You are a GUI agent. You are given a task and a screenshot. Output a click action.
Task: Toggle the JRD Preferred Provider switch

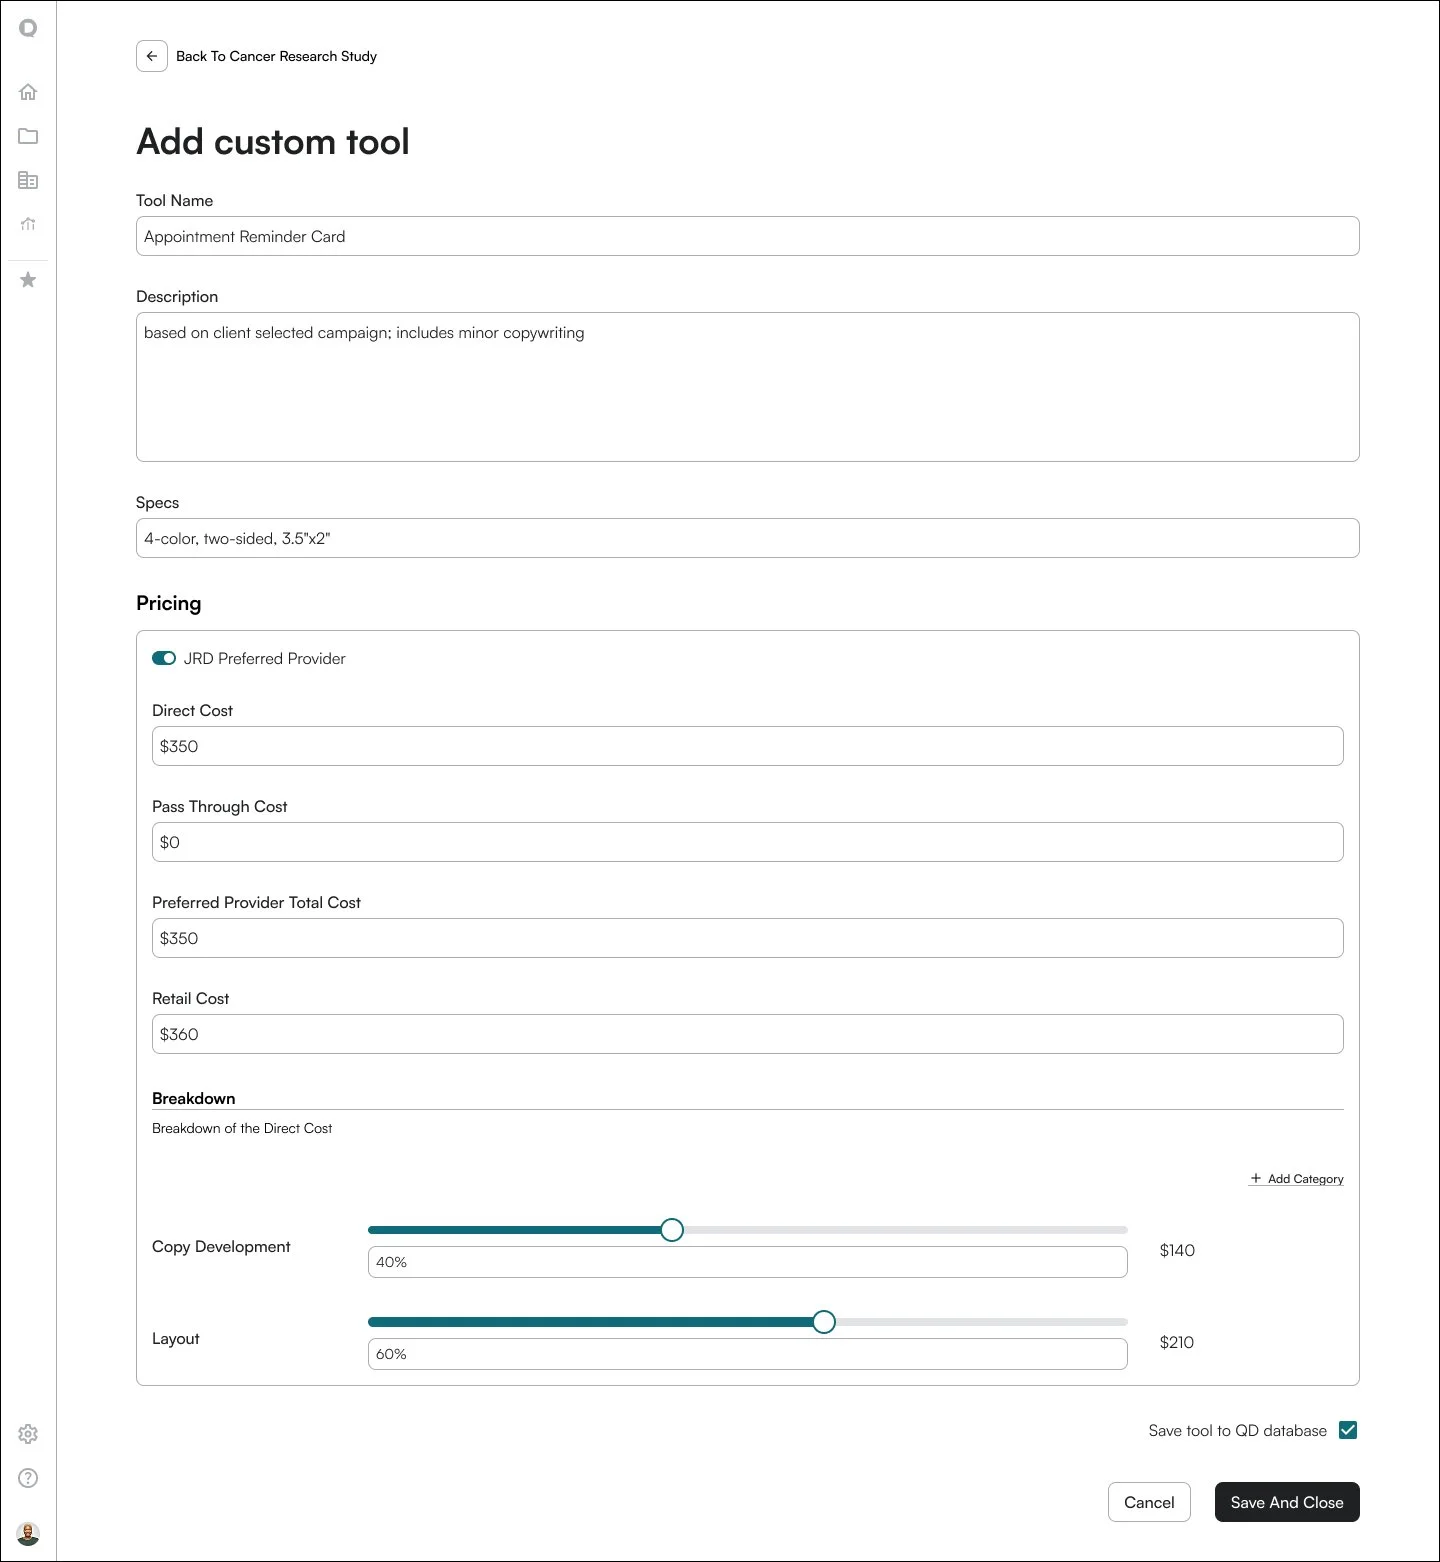click(x=164, y=658)
